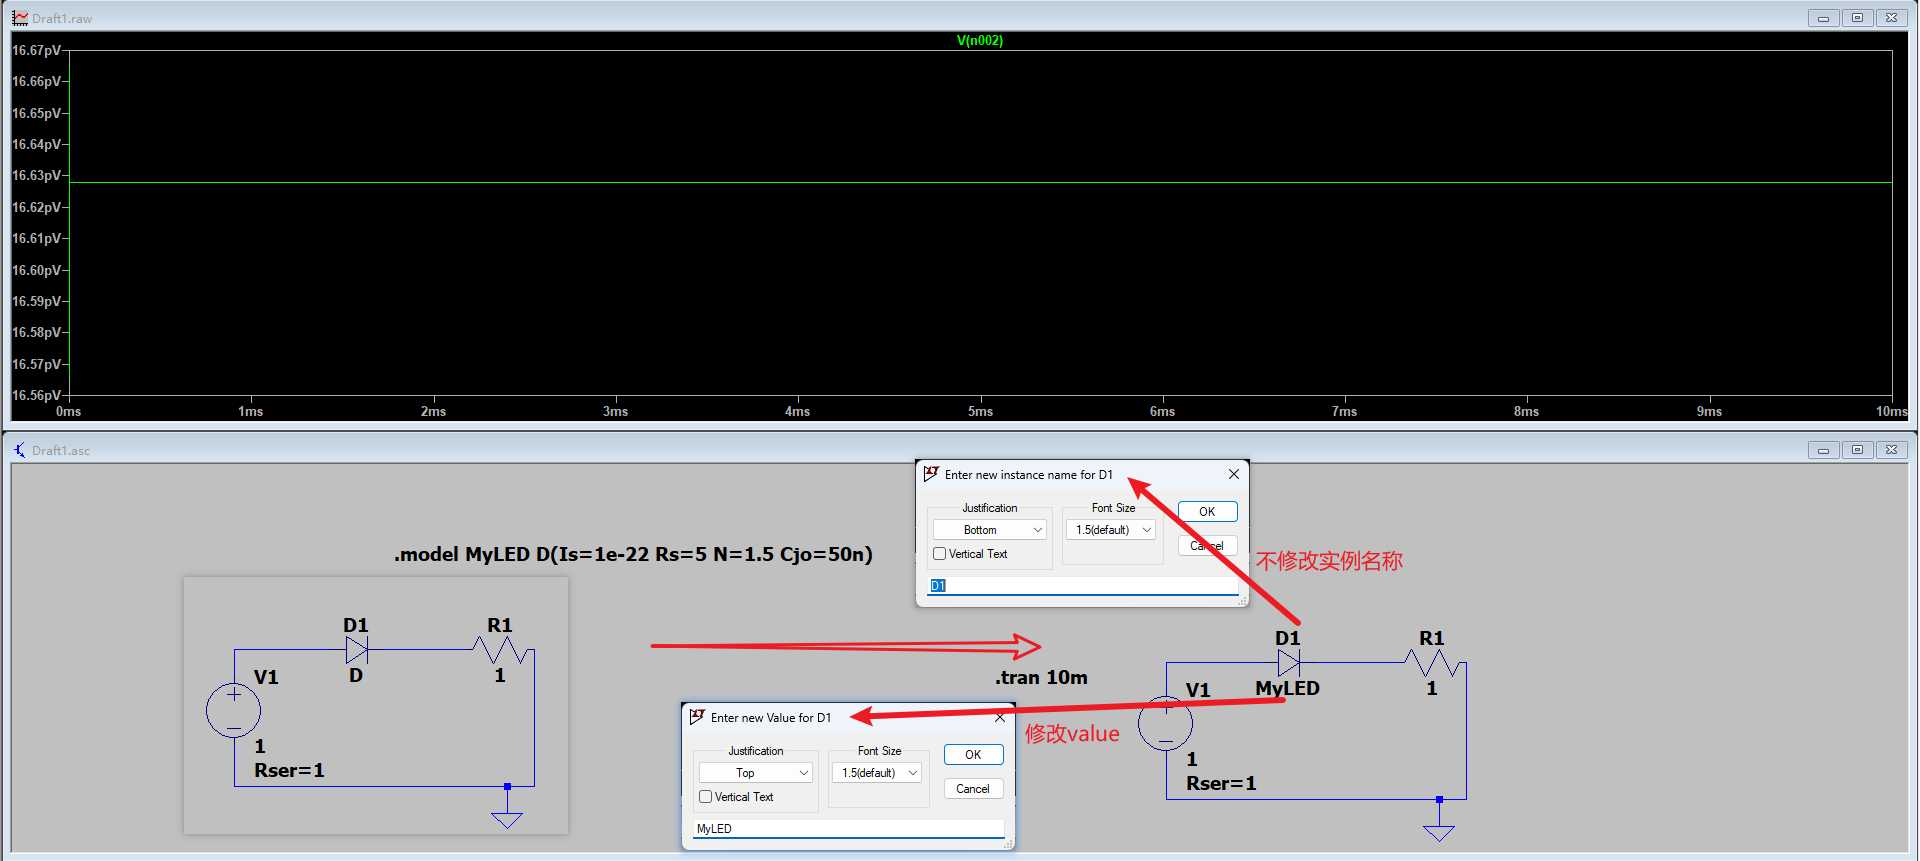
Task: Click the 16.63pV axis label
Action: (36, 176)
